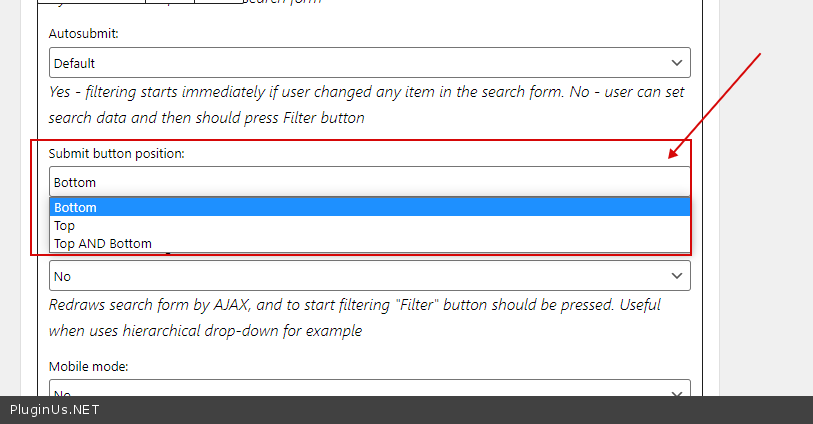The height and width of the screenshot is (424, 813).
Task: Click the Mobile mode label
Action: coord(89,367)
